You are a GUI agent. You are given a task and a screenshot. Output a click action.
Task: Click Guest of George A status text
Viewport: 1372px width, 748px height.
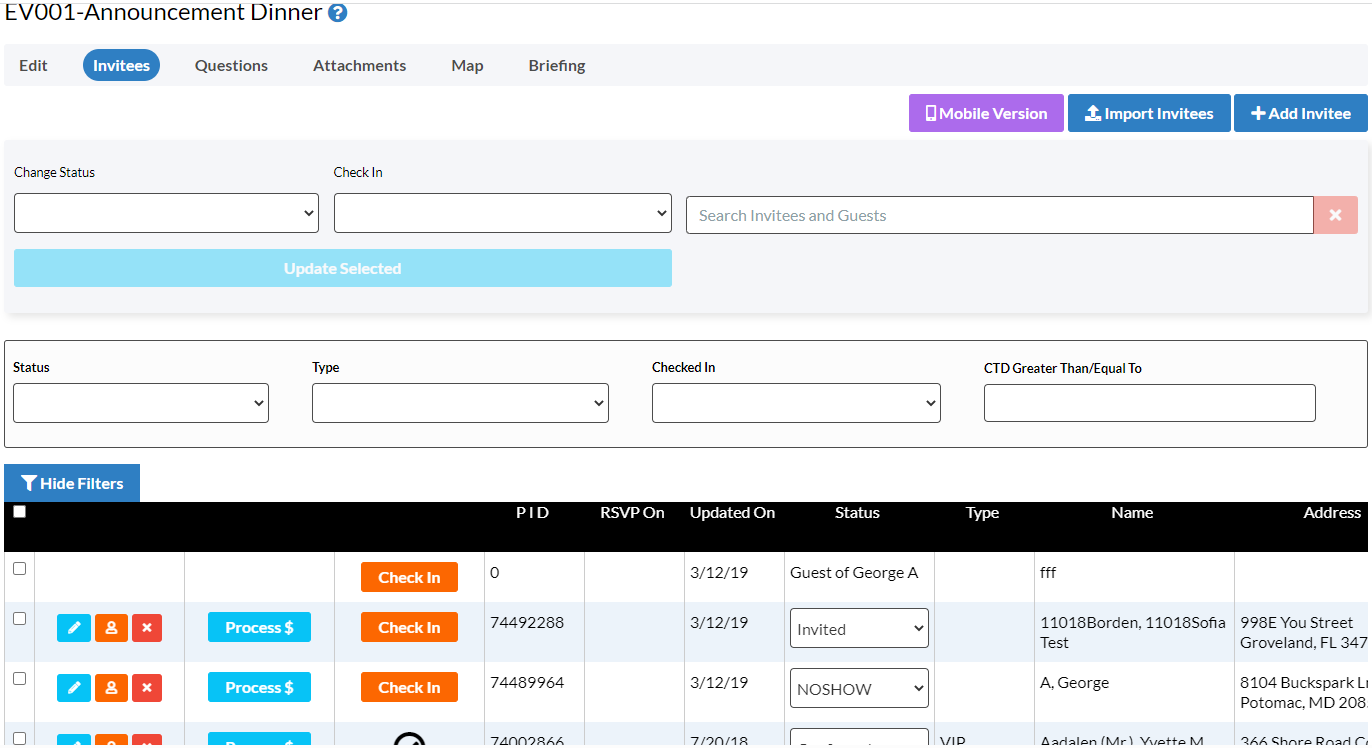[854, 573]
